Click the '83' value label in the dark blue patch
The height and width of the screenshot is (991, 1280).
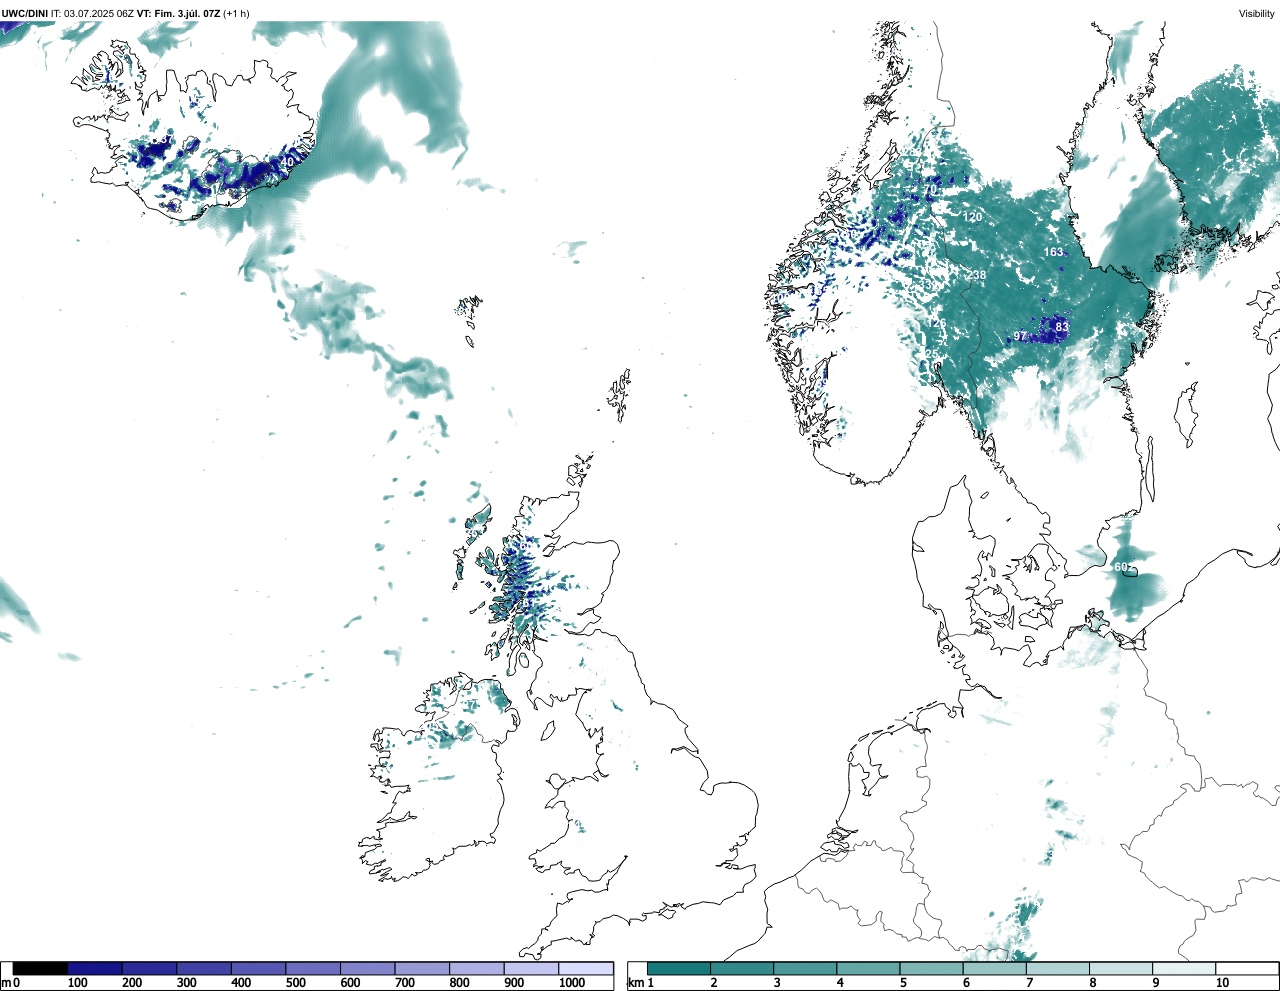[1062, 327]
